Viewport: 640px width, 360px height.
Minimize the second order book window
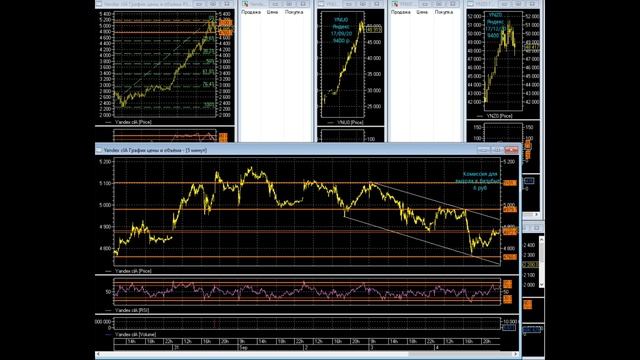(425, 3)
